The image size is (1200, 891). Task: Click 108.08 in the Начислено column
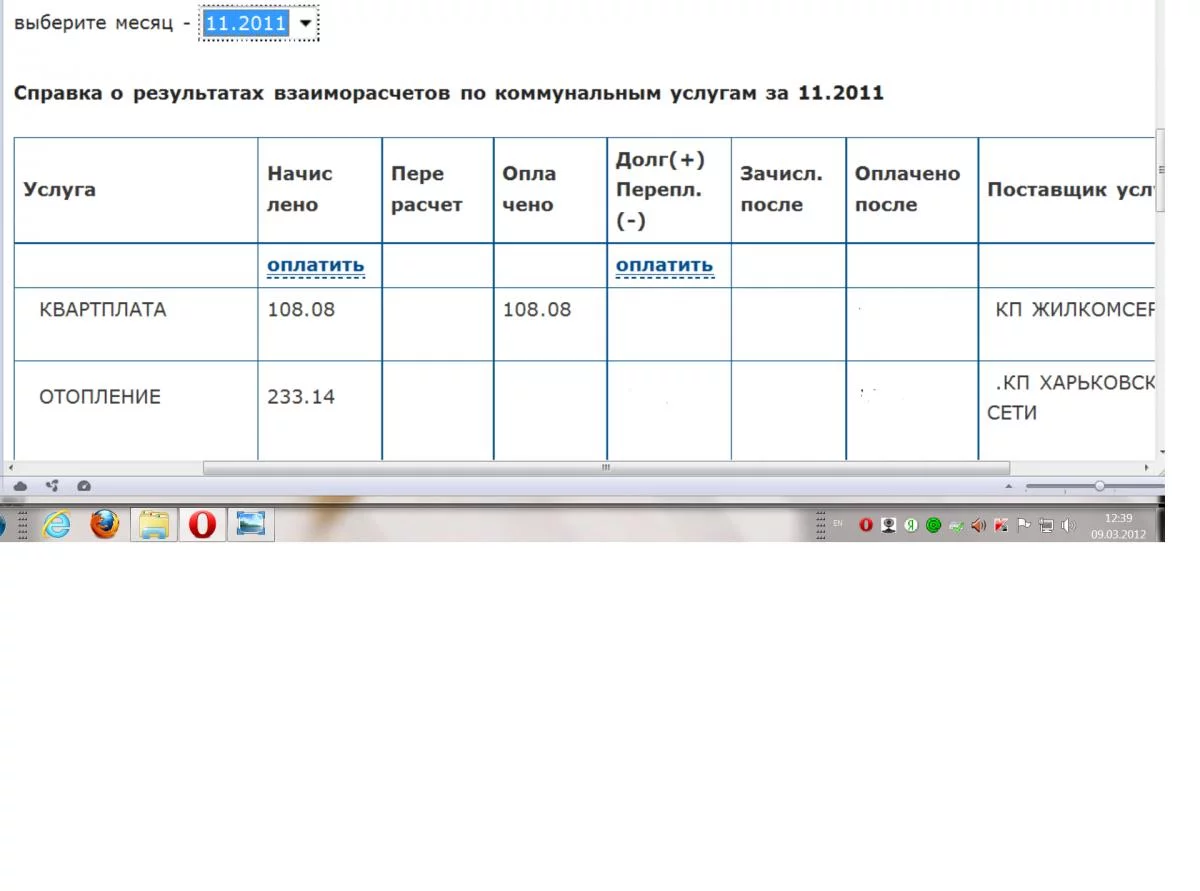pos(301,310)
